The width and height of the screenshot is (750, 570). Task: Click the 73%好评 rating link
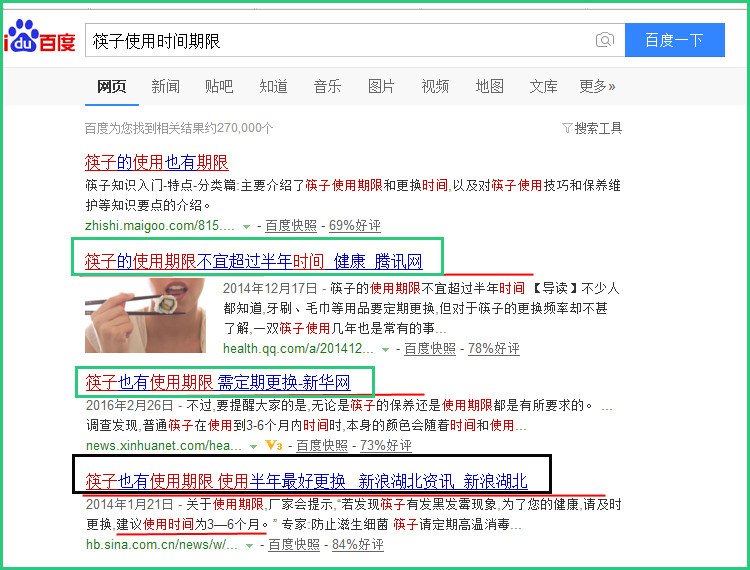(386, 446)
